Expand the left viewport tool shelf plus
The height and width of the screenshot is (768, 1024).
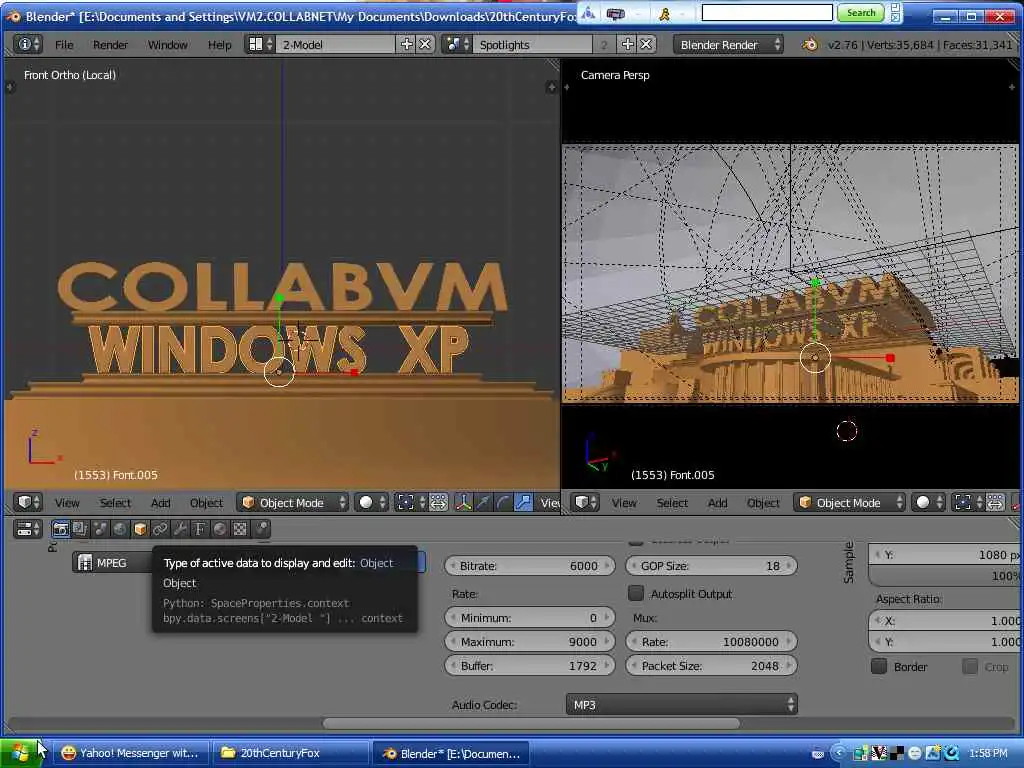(10, 86)
